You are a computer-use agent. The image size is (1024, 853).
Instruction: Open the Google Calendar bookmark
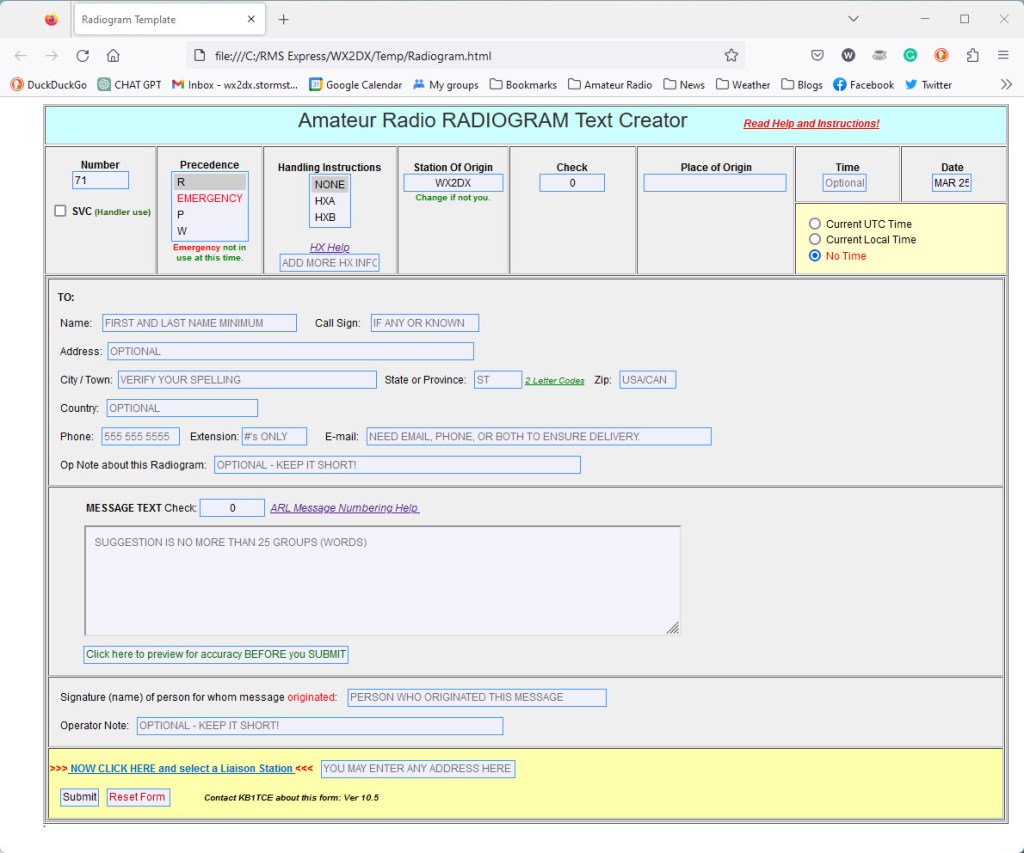(x=355, y=85)
